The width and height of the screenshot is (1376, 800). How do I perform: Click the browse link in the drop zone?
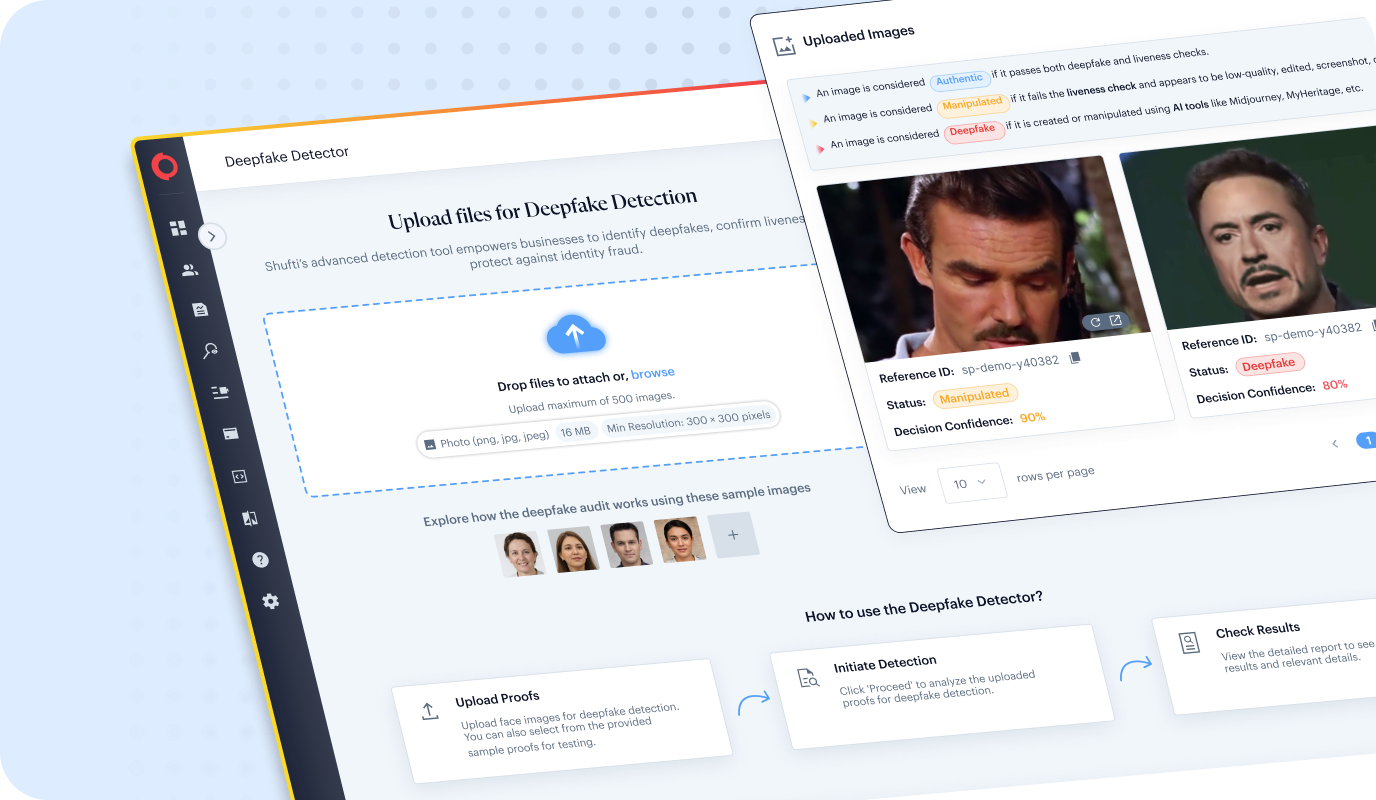click(653, 373)
